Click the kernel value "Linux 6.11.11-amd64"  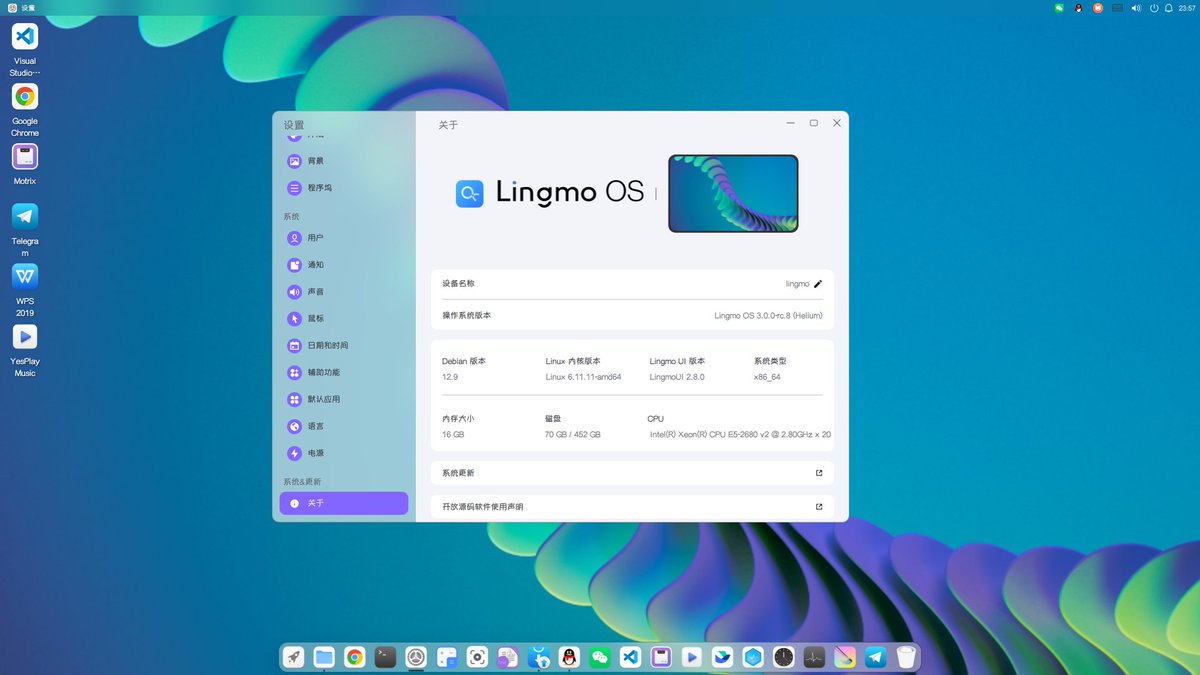pos(584,378)
